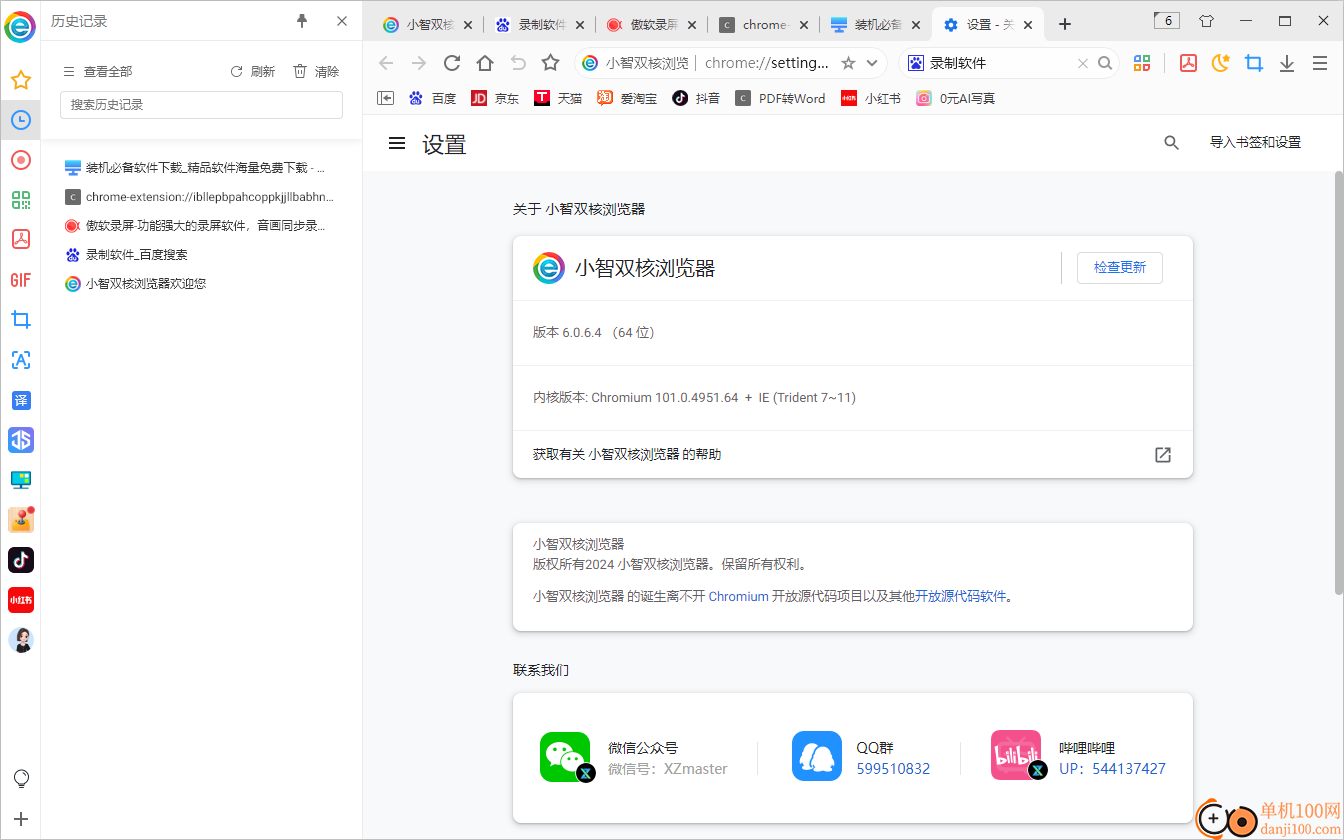
Task: Switch to the 录制软件 tab
Action: 540,25
